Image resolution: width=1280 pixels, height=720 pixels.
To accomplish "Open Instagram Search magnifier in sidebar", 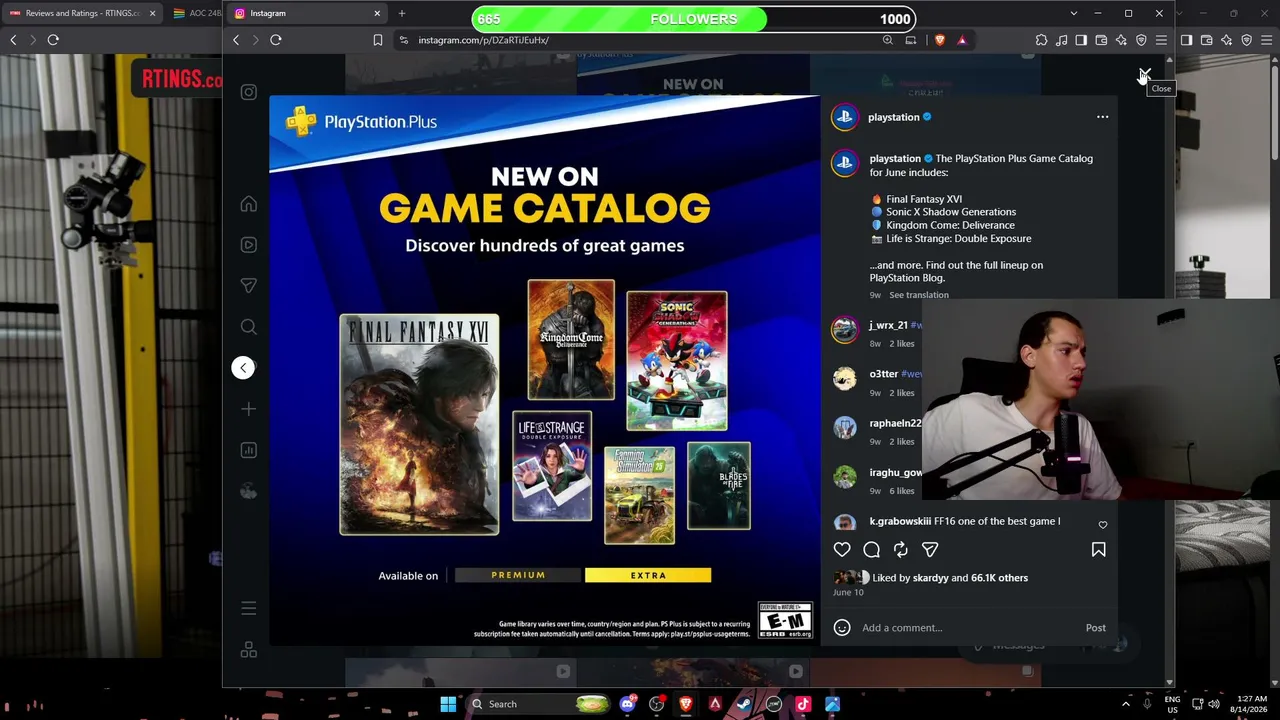I will (x=249, y=327).
